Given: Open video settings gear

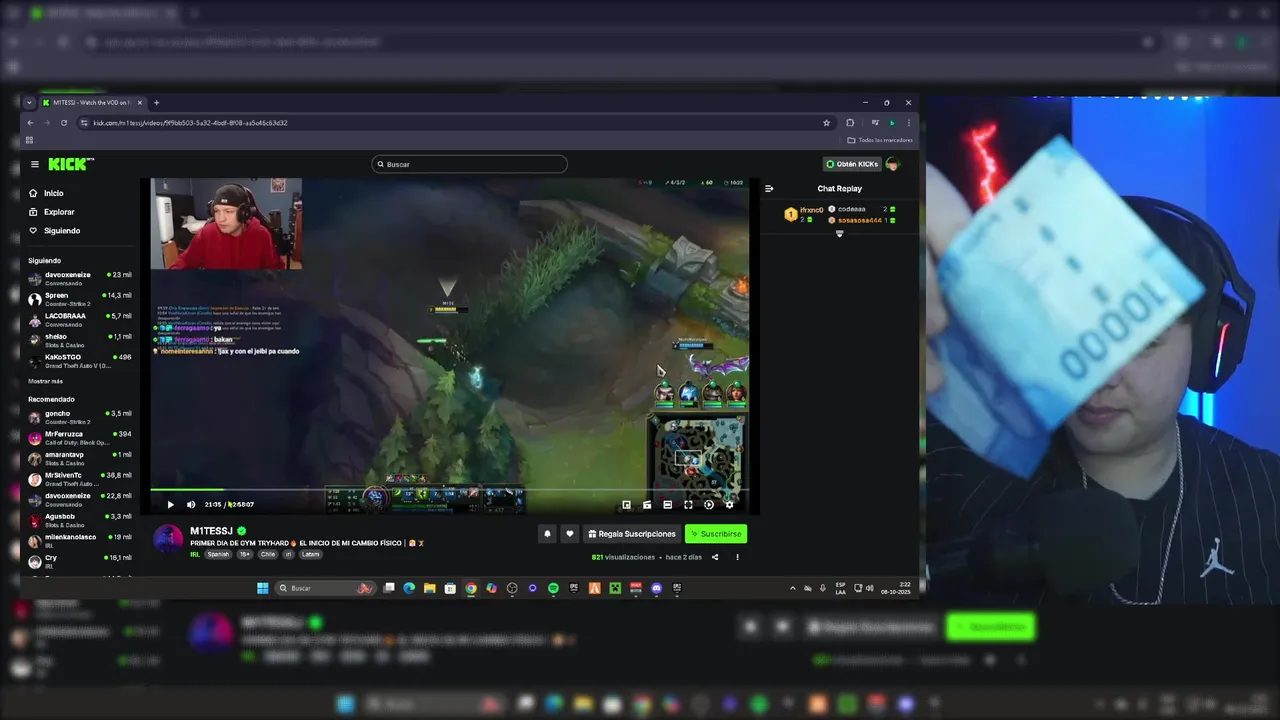Looking at the screenshot, I should click(729, 505).
